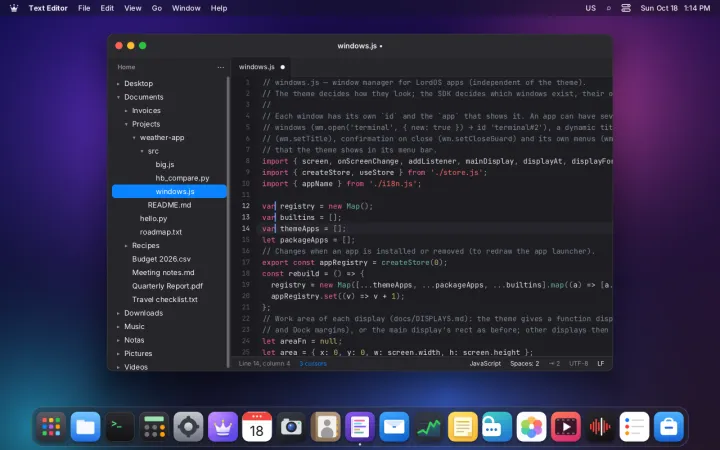Click the sidebar three-dots options button
Viewport: 720px width, 450px height.
(x=220, y=67)
